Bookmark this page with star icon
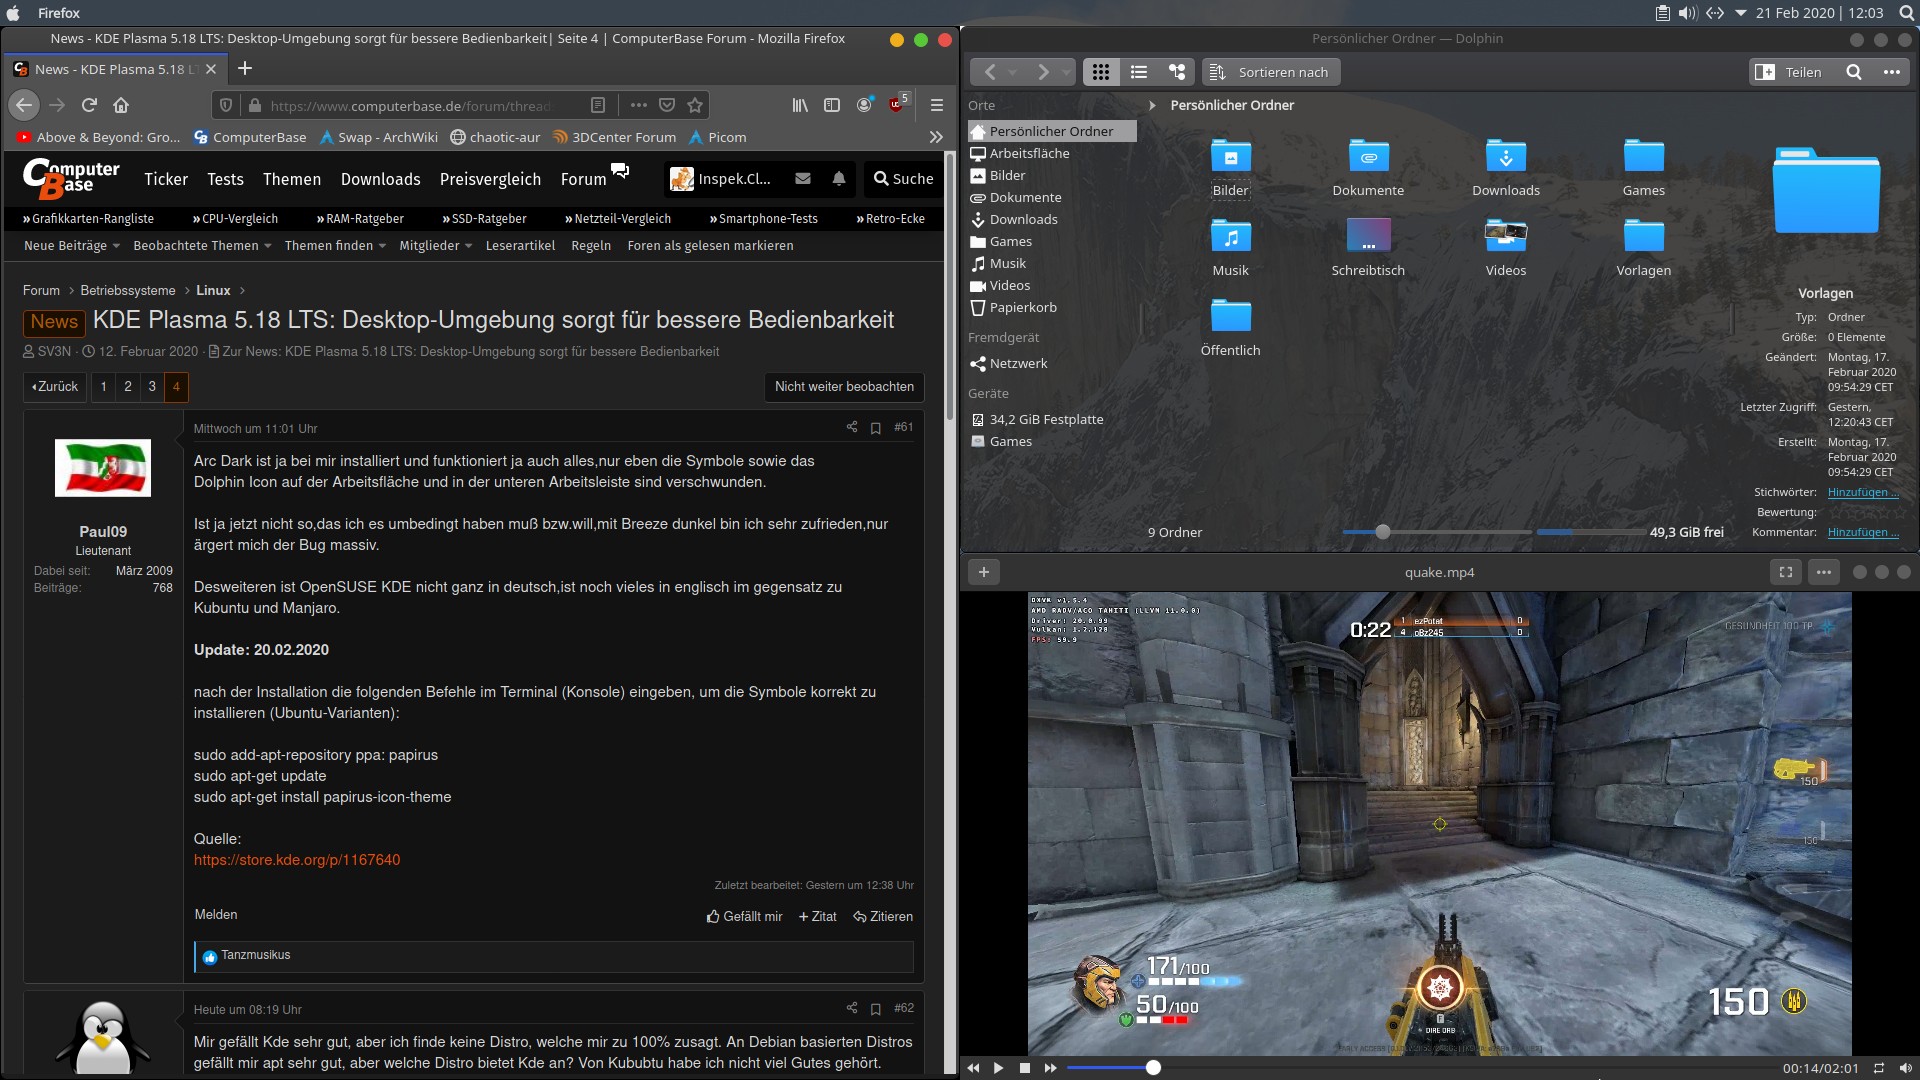This screenshot has width=1920, height=1080. coord(695,105)
